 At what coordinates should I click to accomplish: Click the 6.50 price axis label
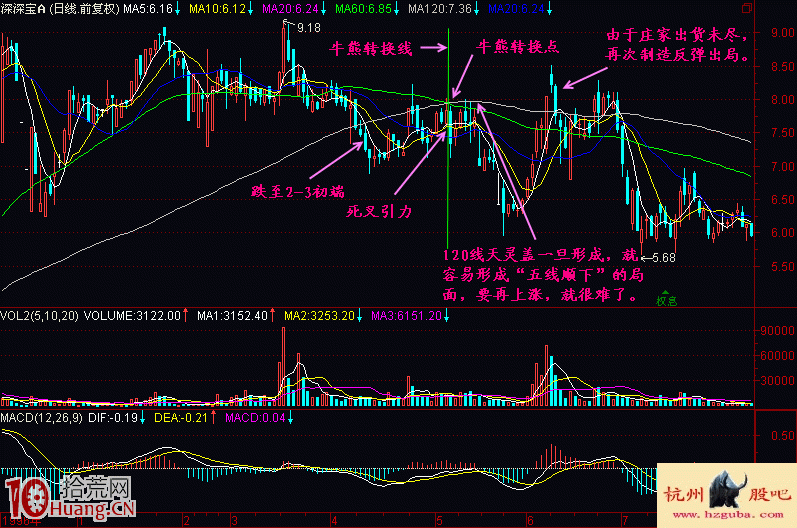[x=783, y=200]
